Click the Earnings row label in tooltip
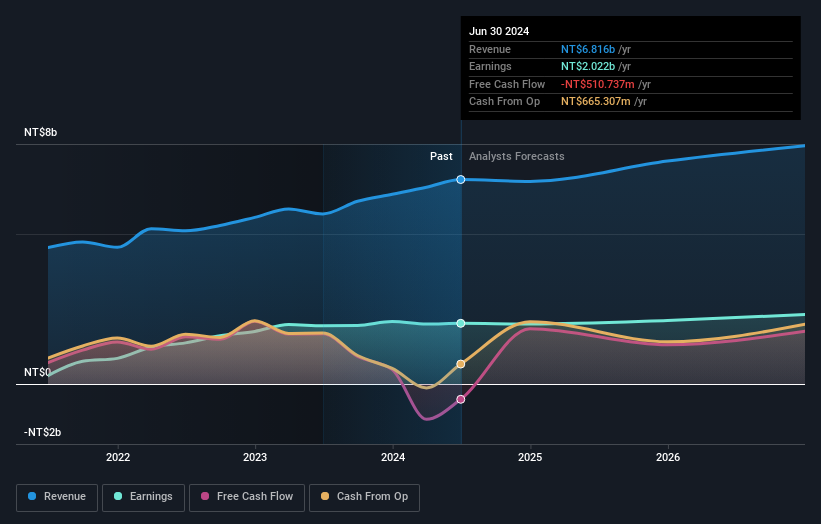Viewport: 821px width, 524px height. tap(490, 66)
